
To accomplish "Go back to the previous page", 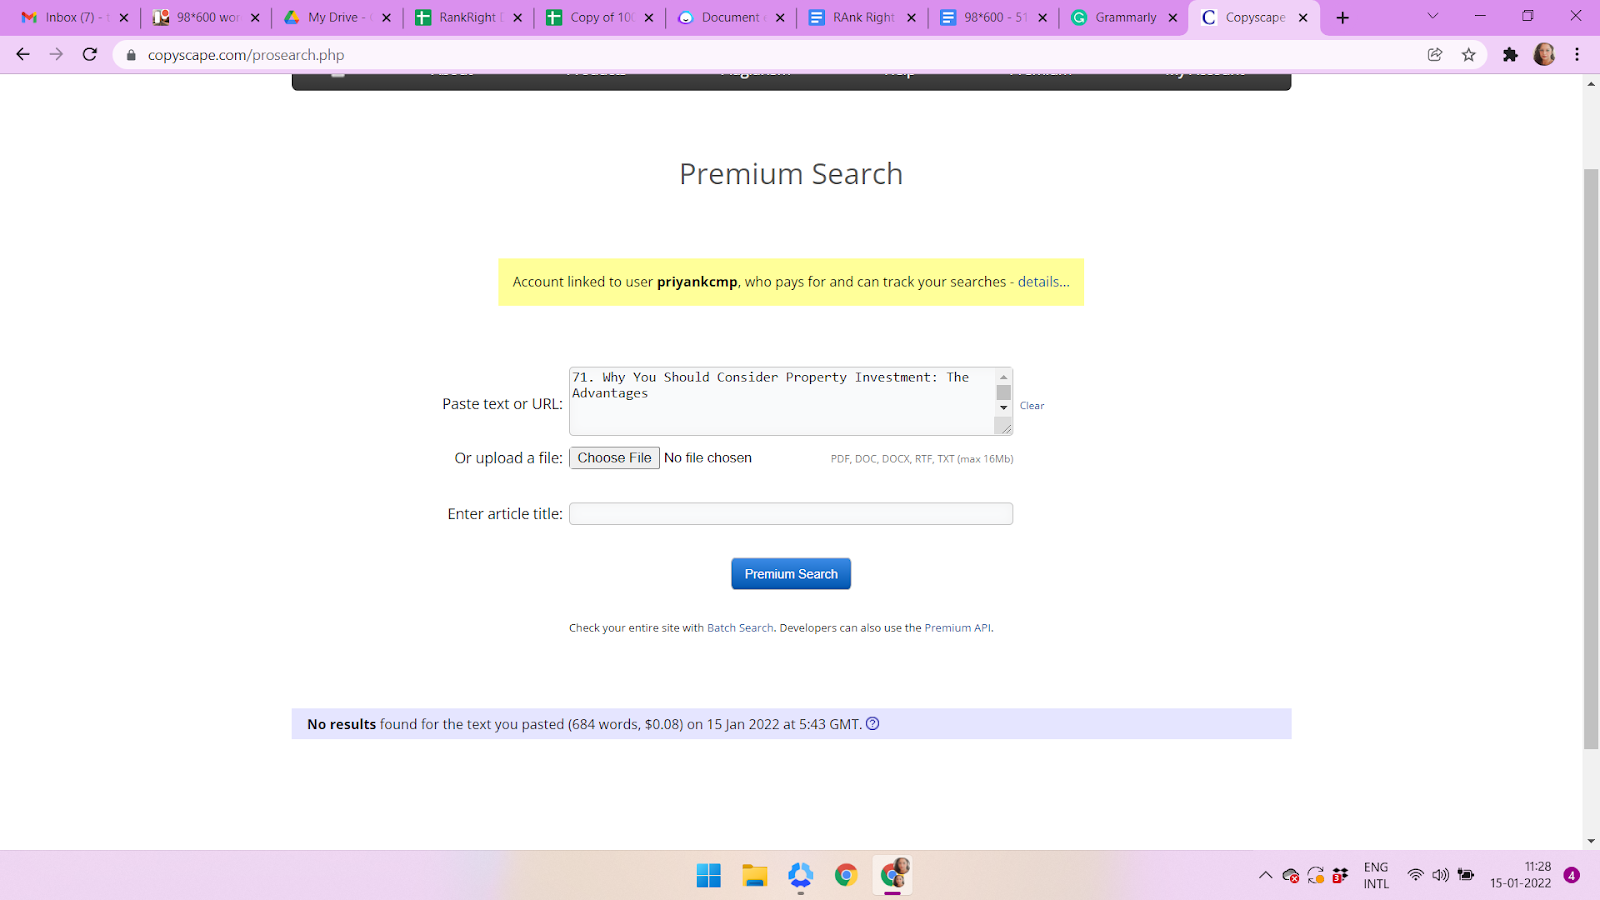I will [23, 54].
